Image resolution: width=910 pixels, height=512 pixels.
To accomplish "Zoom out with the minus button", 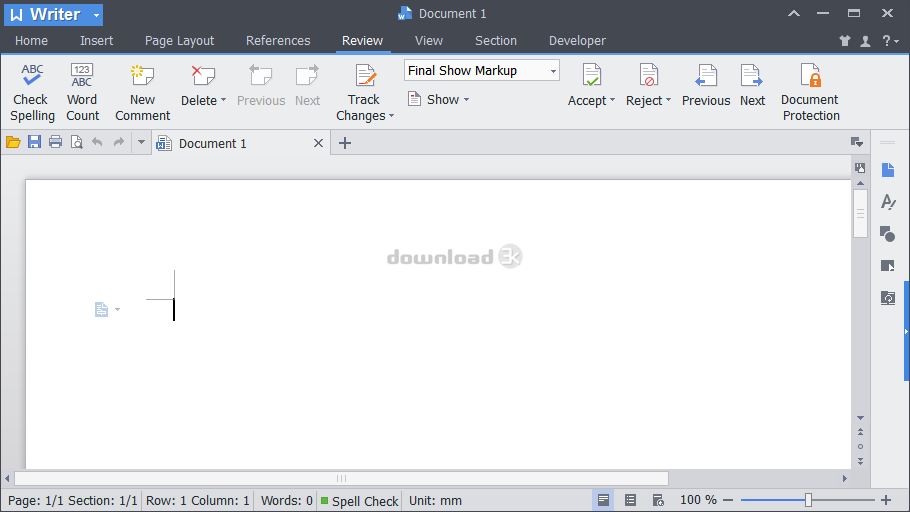I will pyautogui.click(x=728, y=500).
